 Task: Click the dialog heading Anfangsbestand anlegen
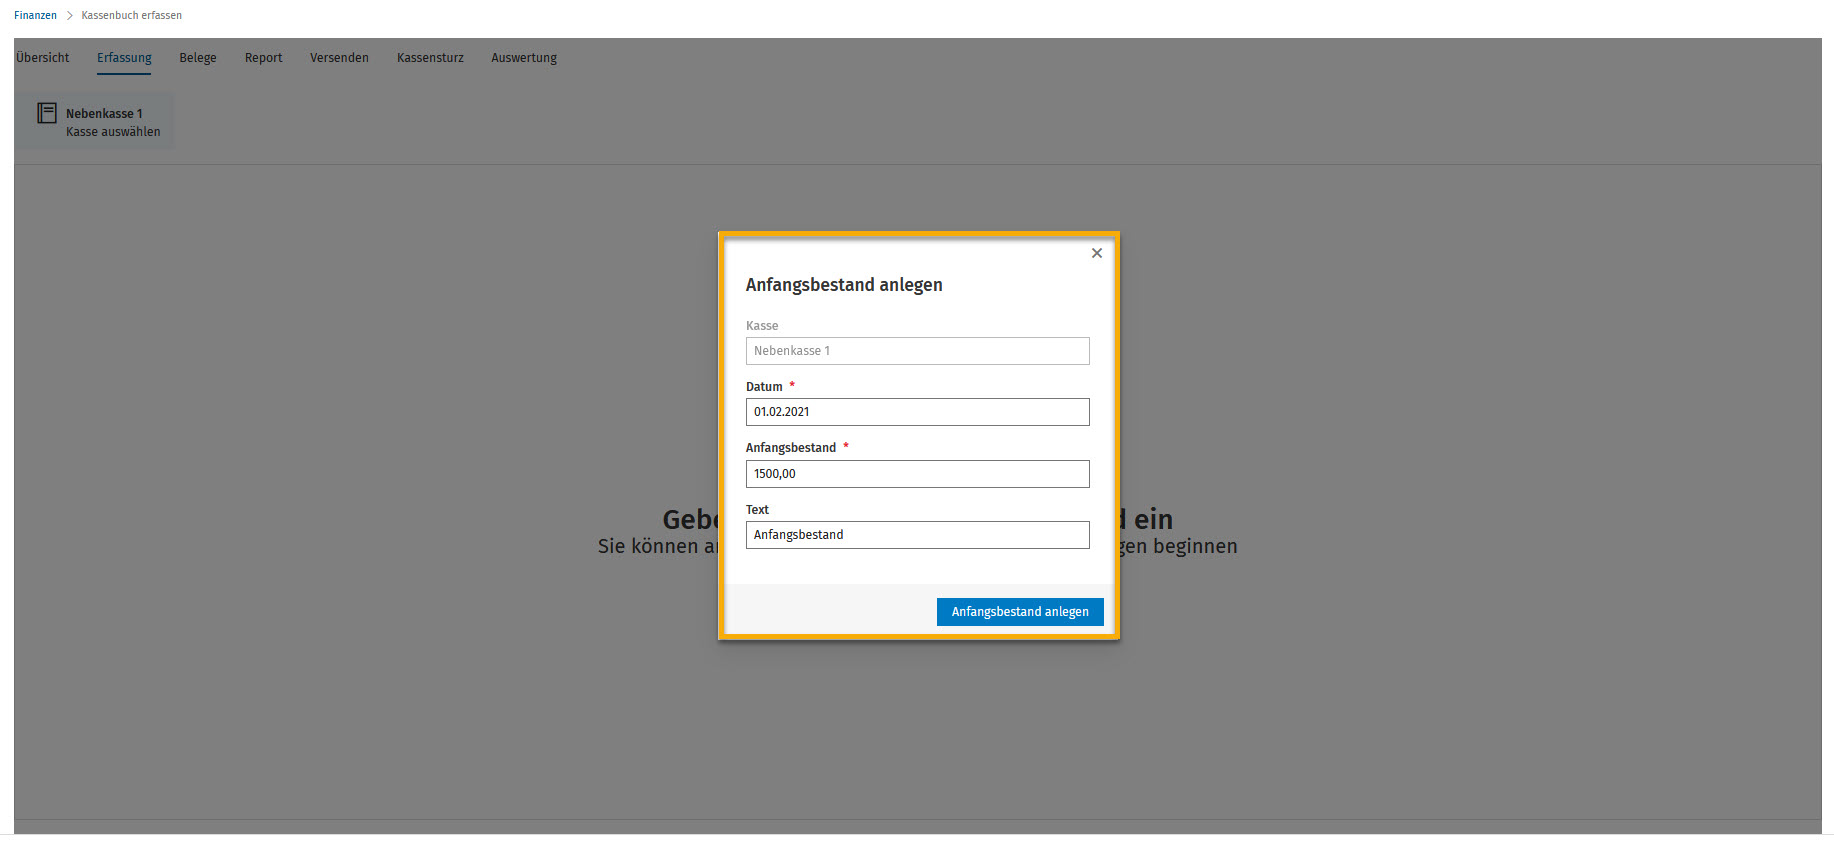click(x=844, y=285)
